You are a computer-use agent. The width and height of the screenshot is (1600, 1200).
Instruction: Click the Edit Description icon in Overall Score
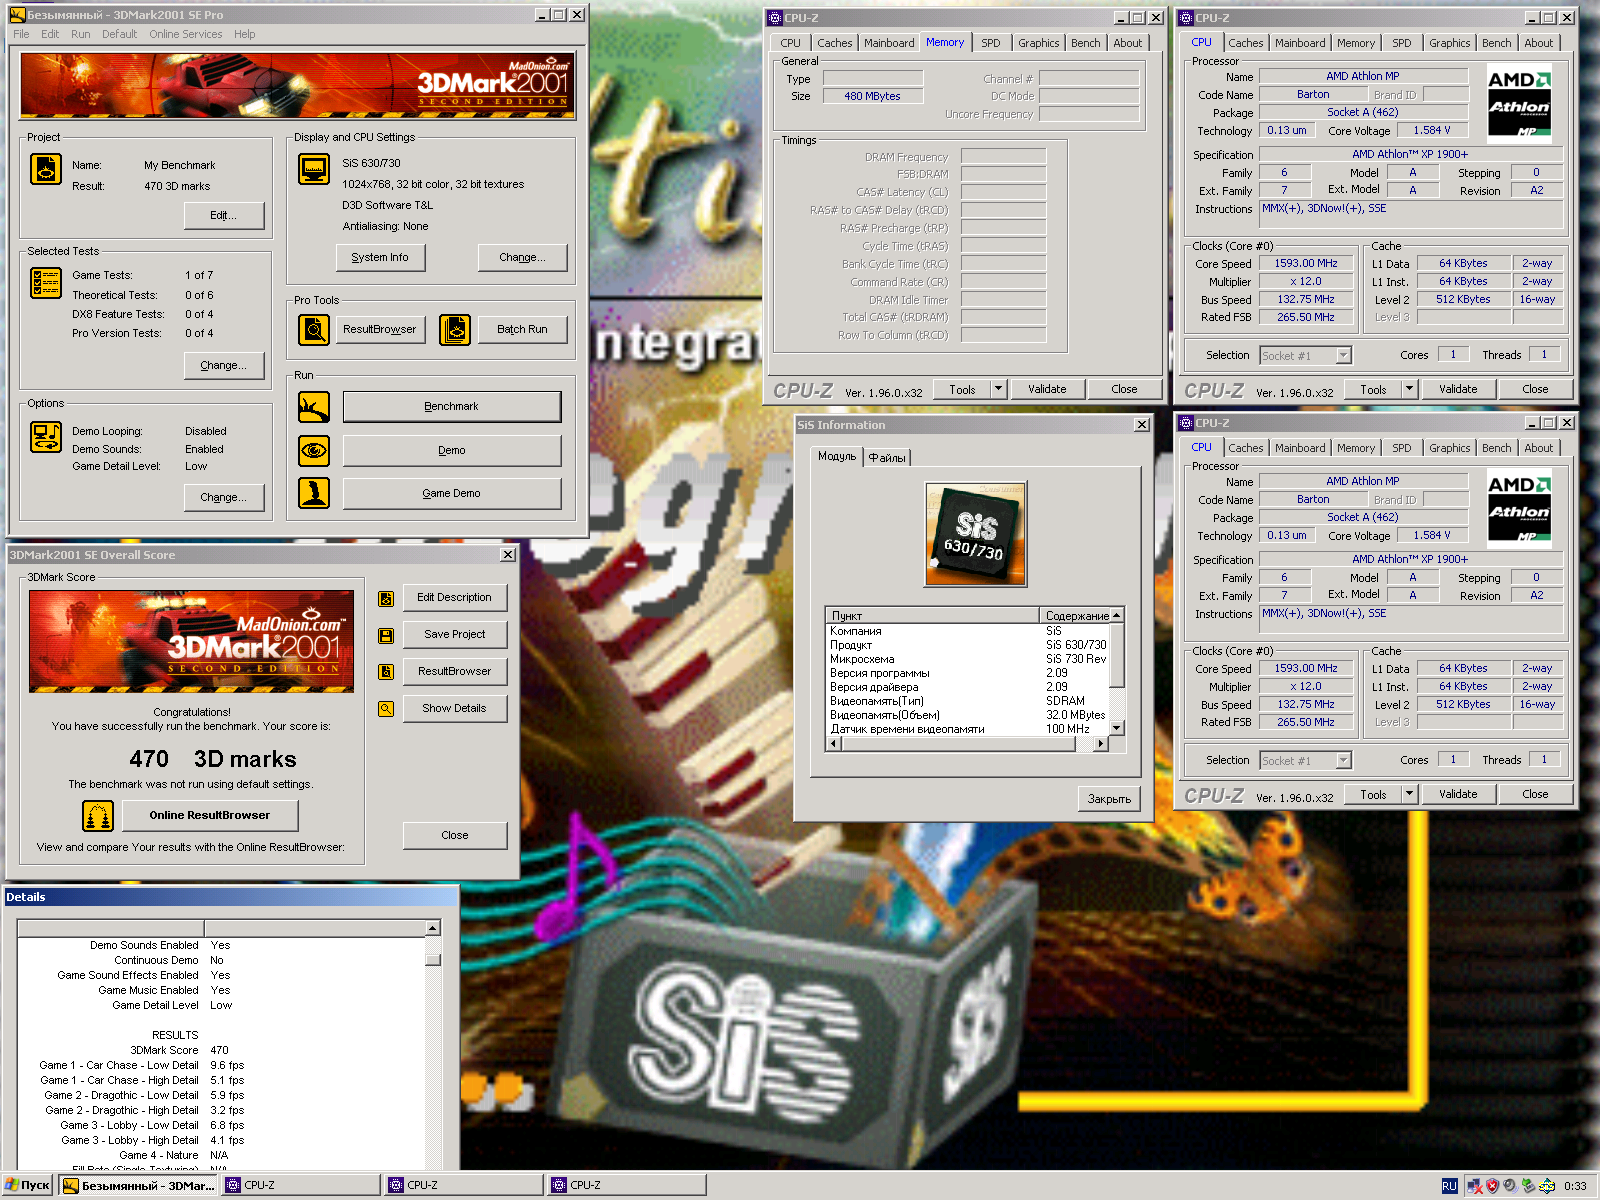tap(386, 599)
